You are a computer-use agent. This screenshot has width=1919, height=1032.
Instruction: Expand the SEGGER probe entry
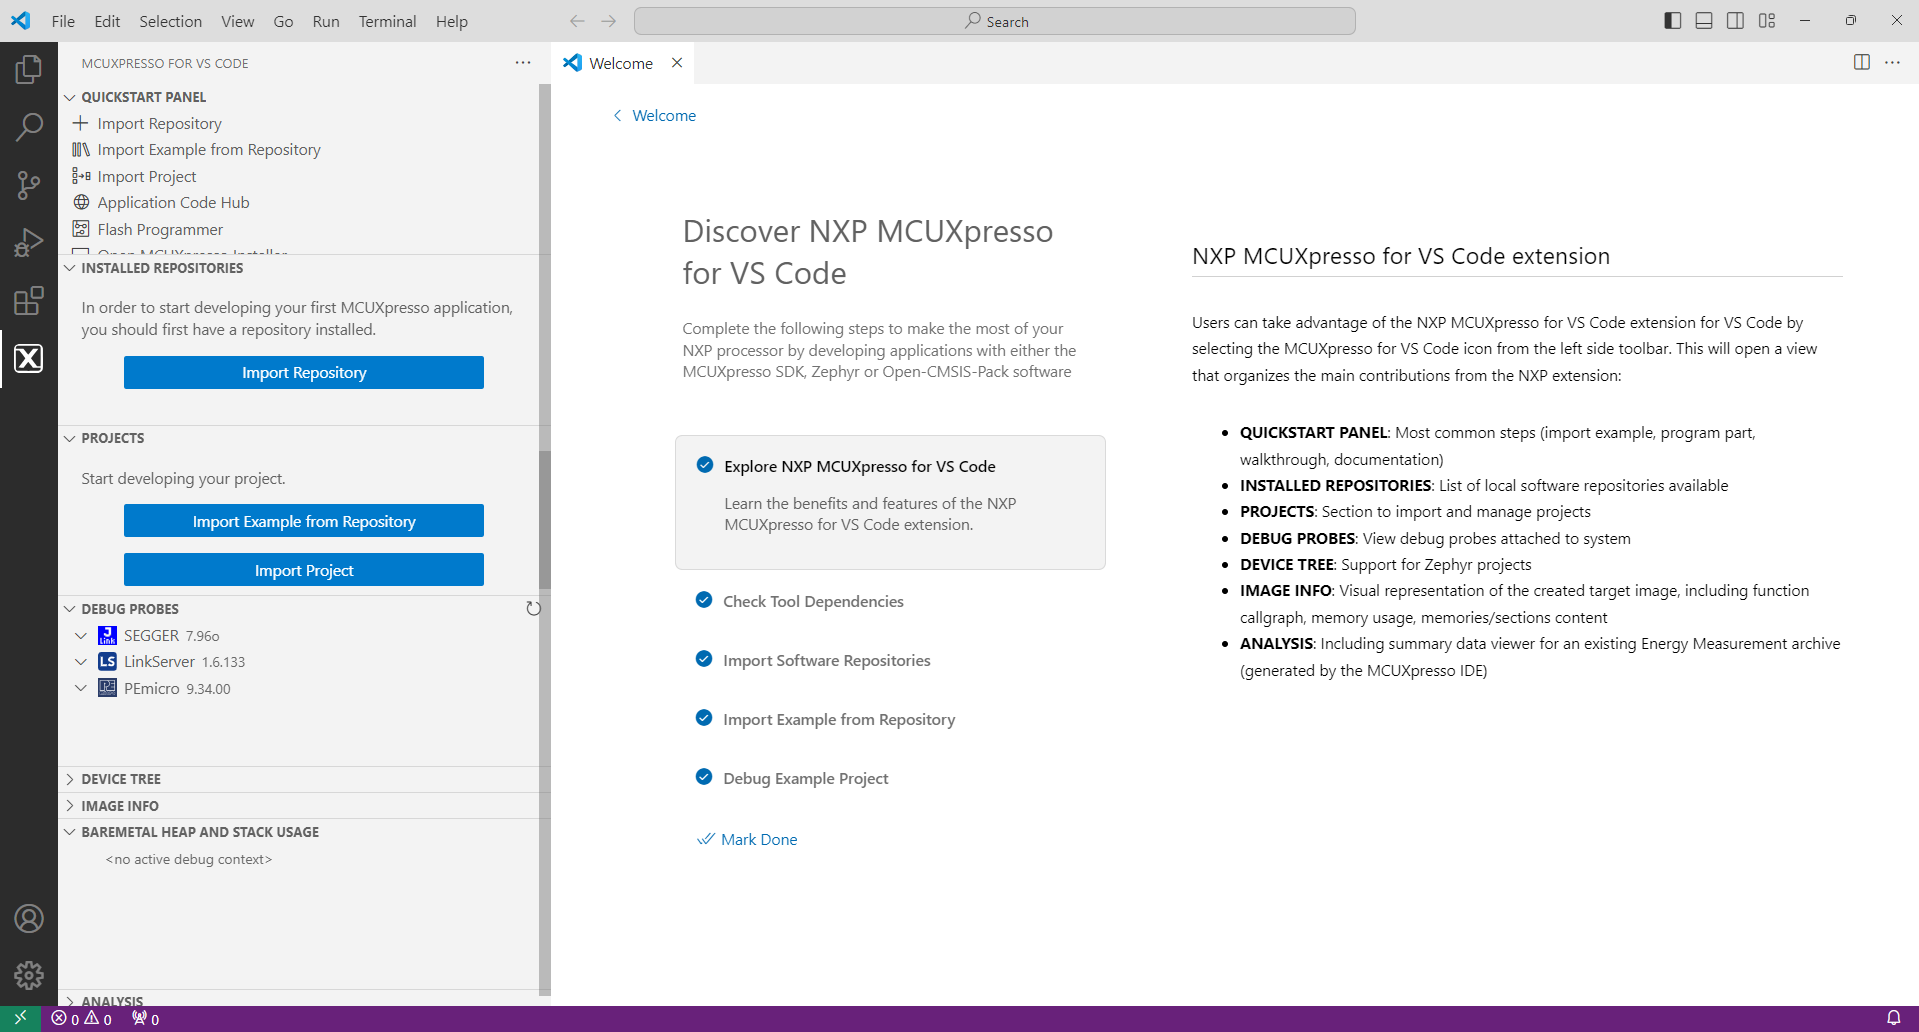(x=81, y=635)
